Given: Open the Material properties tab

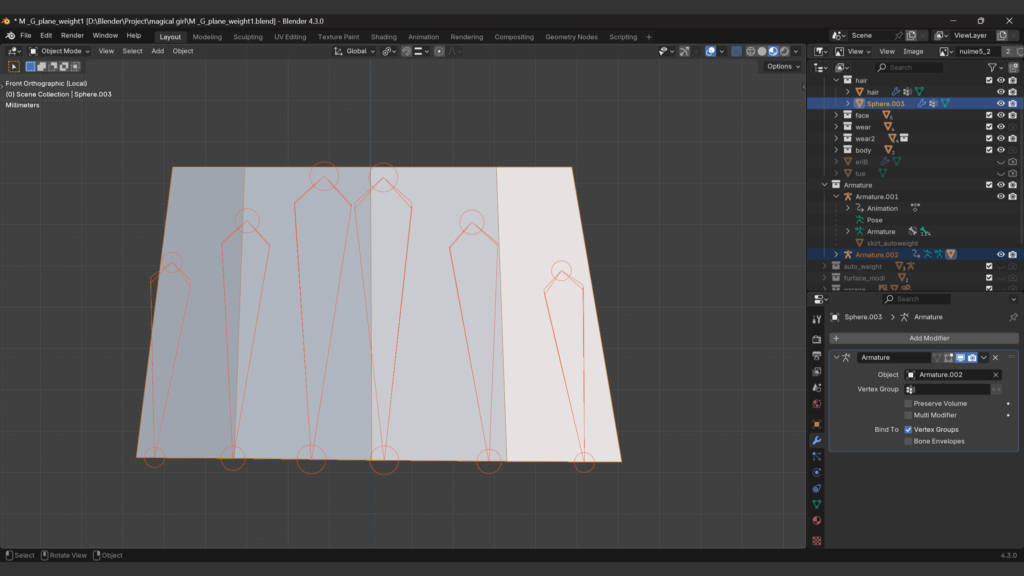Looking at the screenshot, I should coord(817,520).
